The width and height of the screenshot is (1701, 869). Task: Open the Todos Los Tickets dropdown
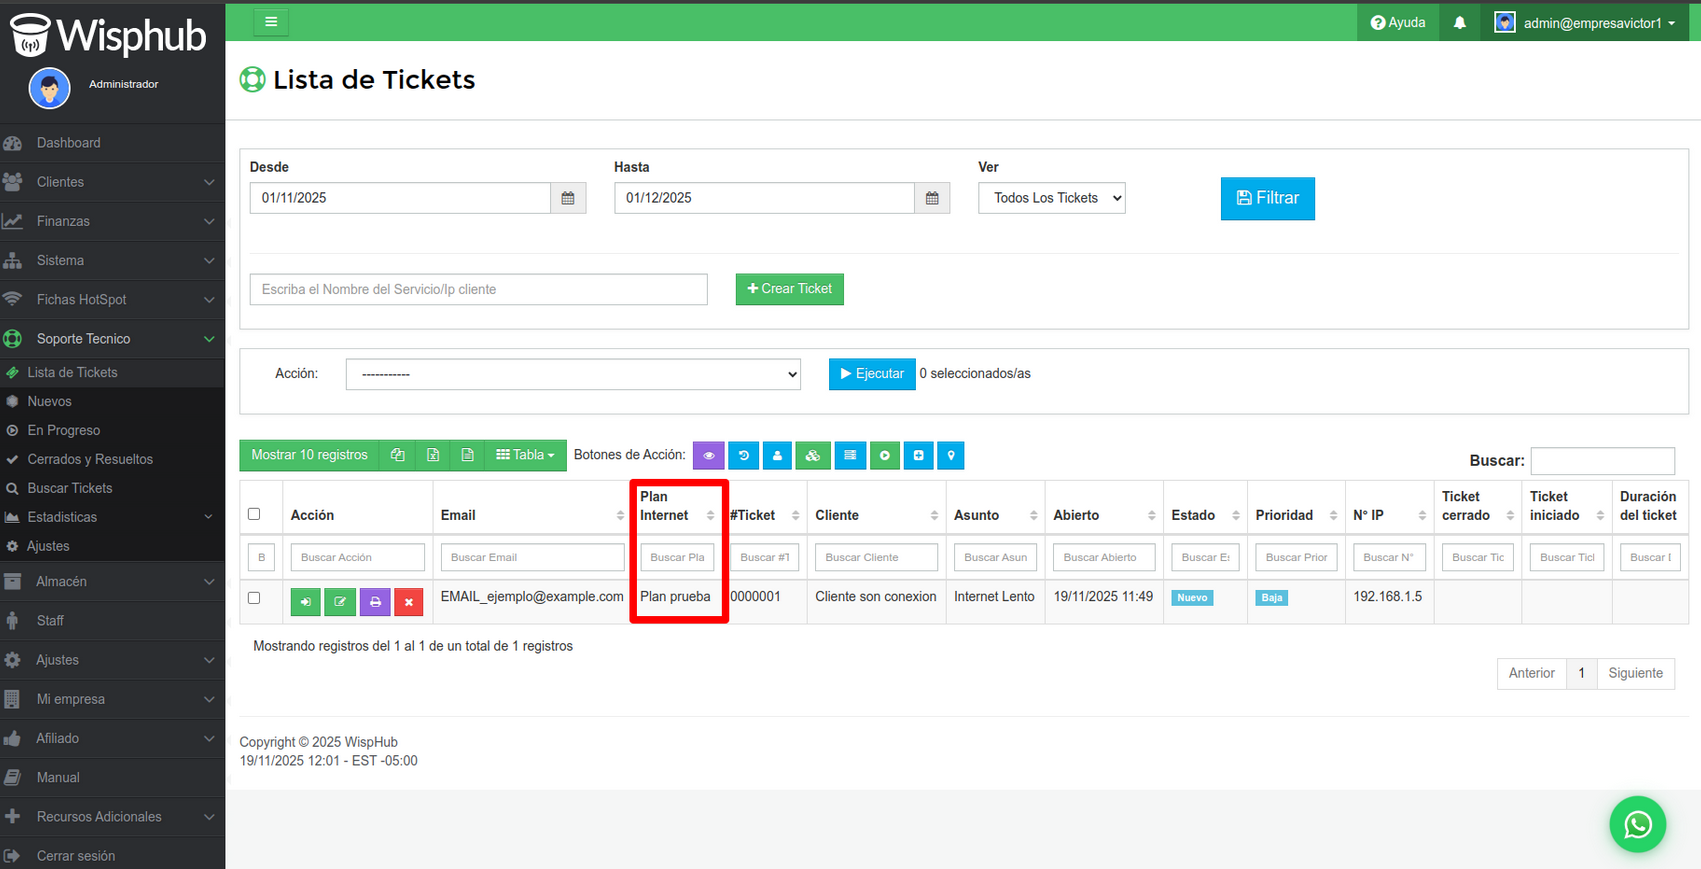pyautogui.click(x=1051, y=198)
